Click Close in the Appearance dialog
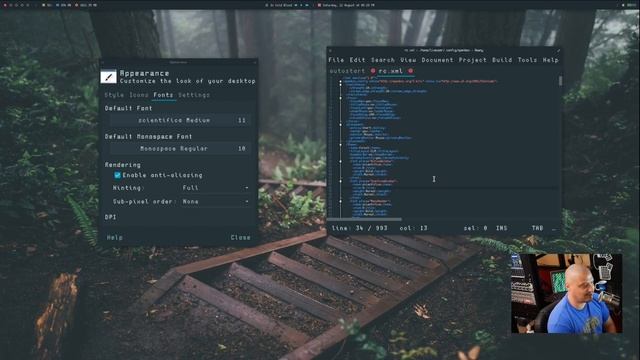The width and height of the screenshot is (640, 360). pyautogui.click(x=240, y=237)
